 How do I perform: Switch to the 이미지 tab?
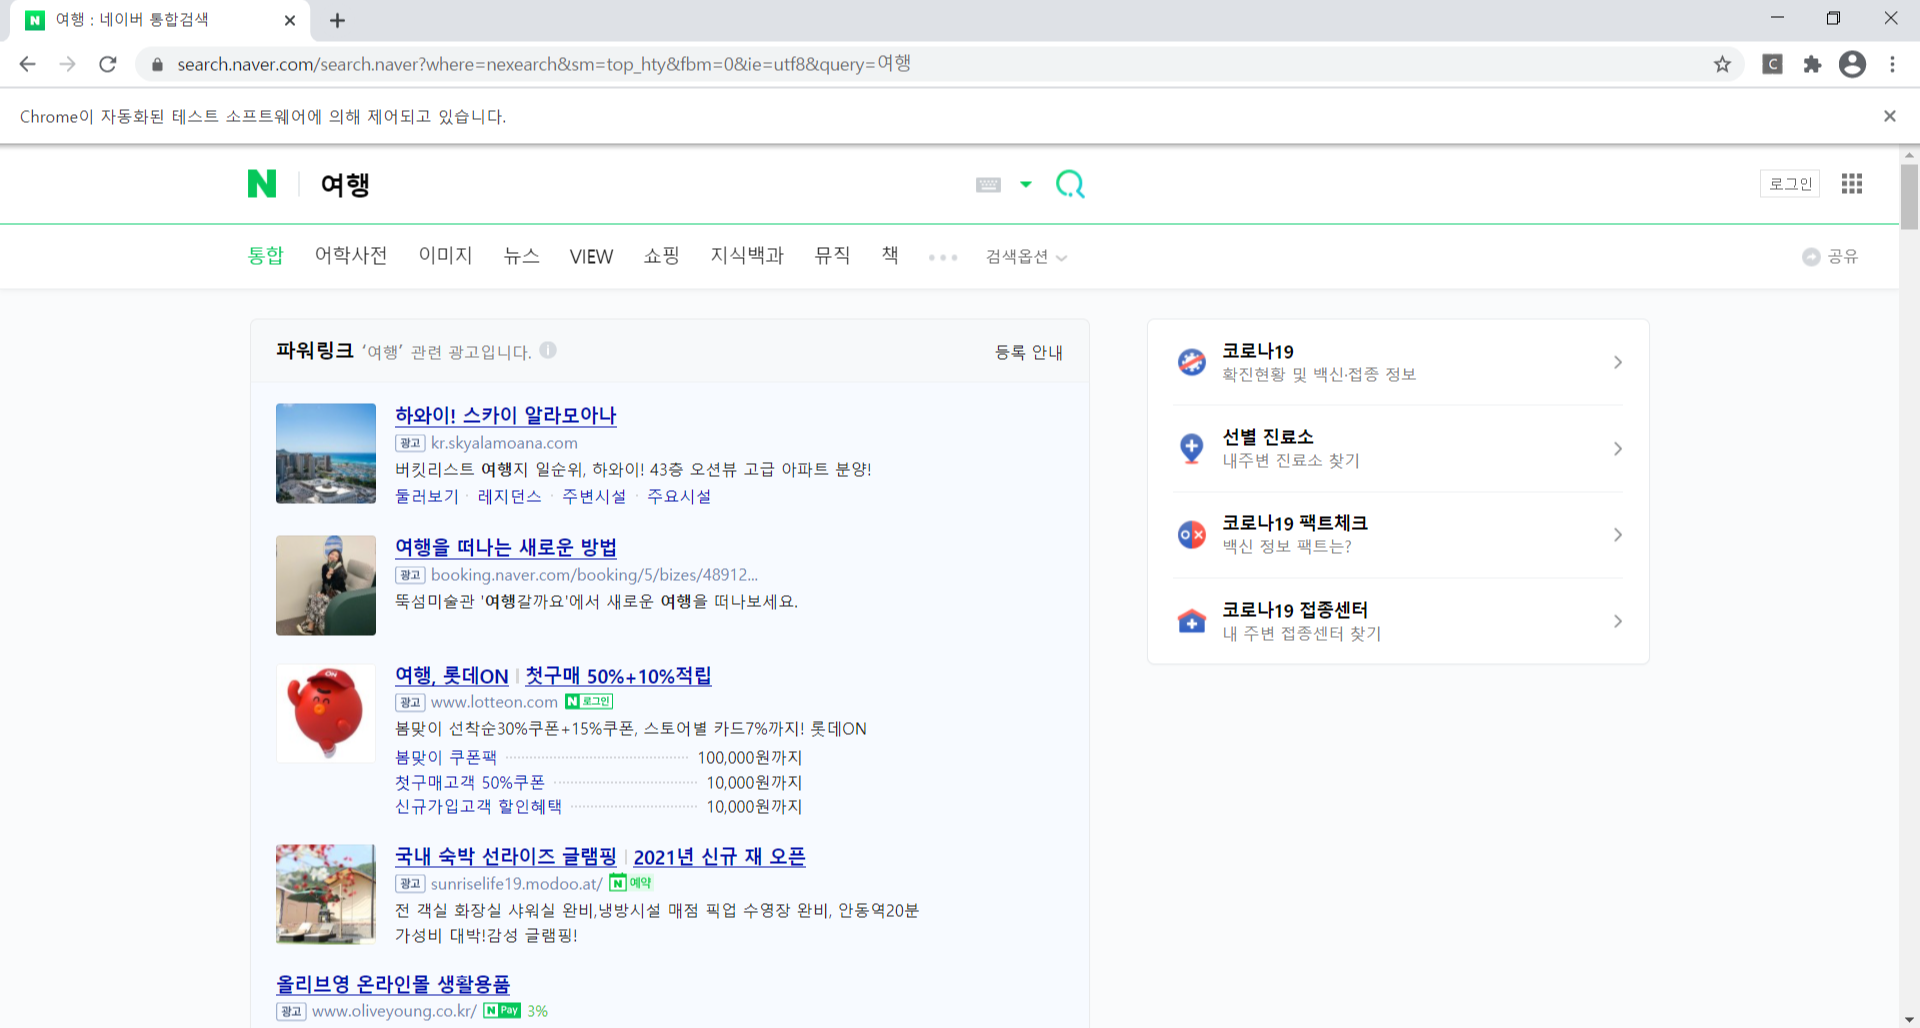[445, 256]
